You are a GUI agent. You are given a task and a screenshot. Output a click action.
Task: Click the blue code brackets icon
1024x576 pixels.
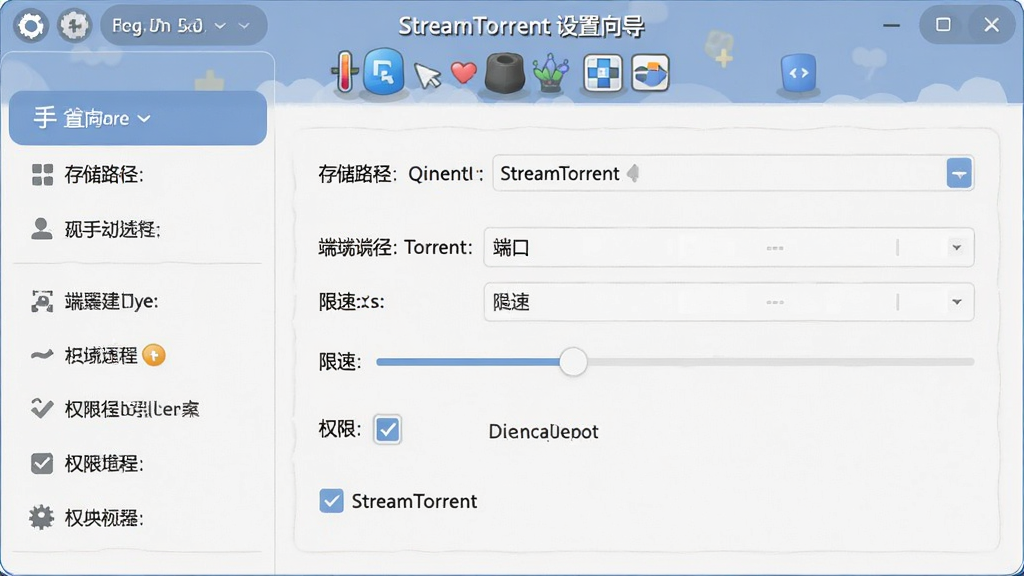point(798,73)
